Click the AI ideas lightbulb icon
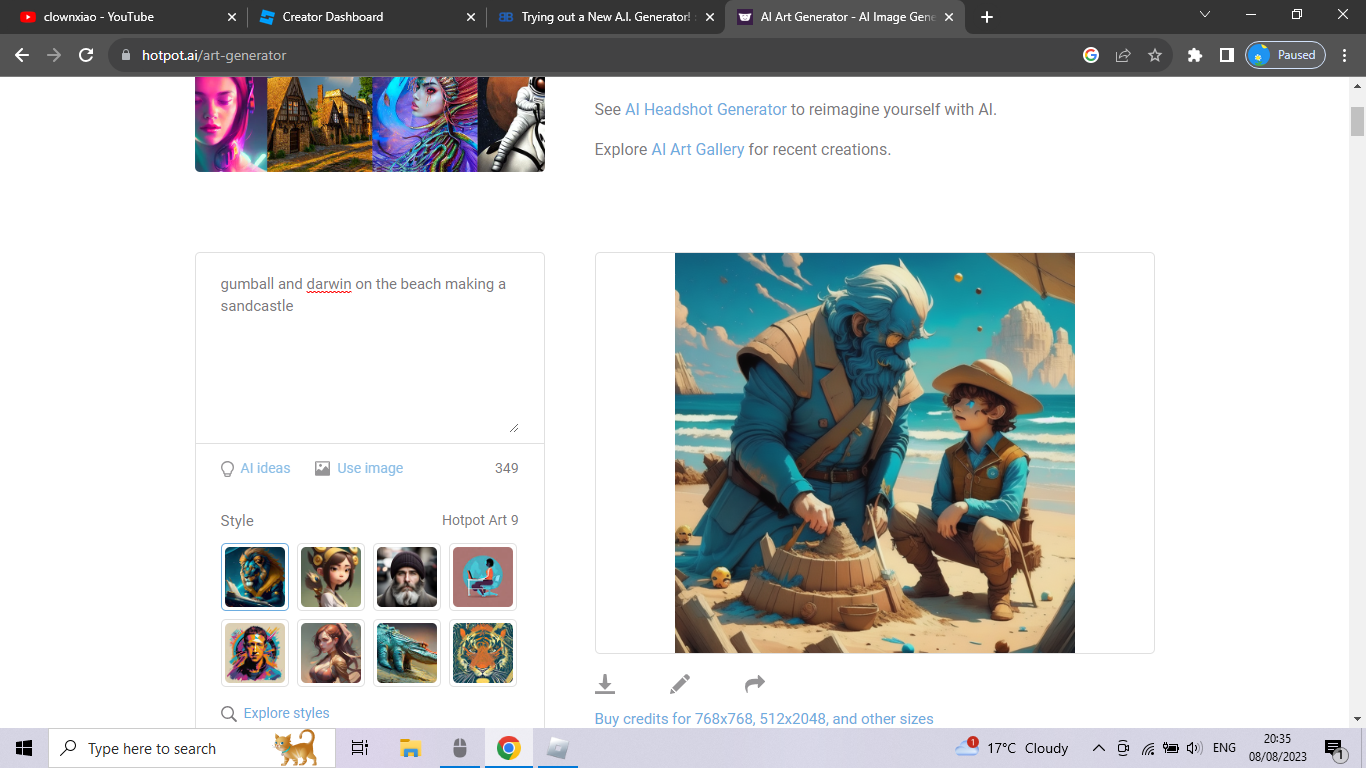Screen dimensions: 1366x768 [x=227, y=469]
